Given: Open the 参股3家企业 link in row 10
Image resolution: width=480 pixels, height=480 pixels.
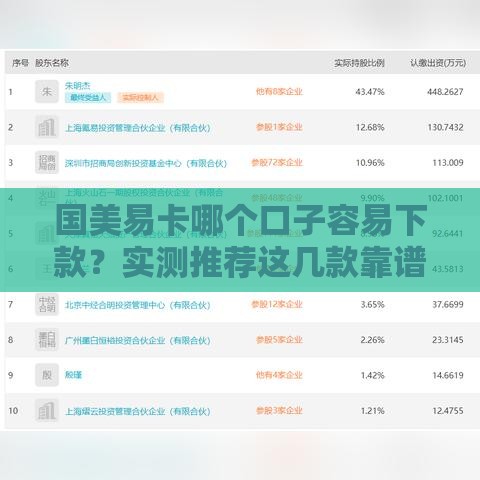Looking at the screenshot, I should coord(279,411).
